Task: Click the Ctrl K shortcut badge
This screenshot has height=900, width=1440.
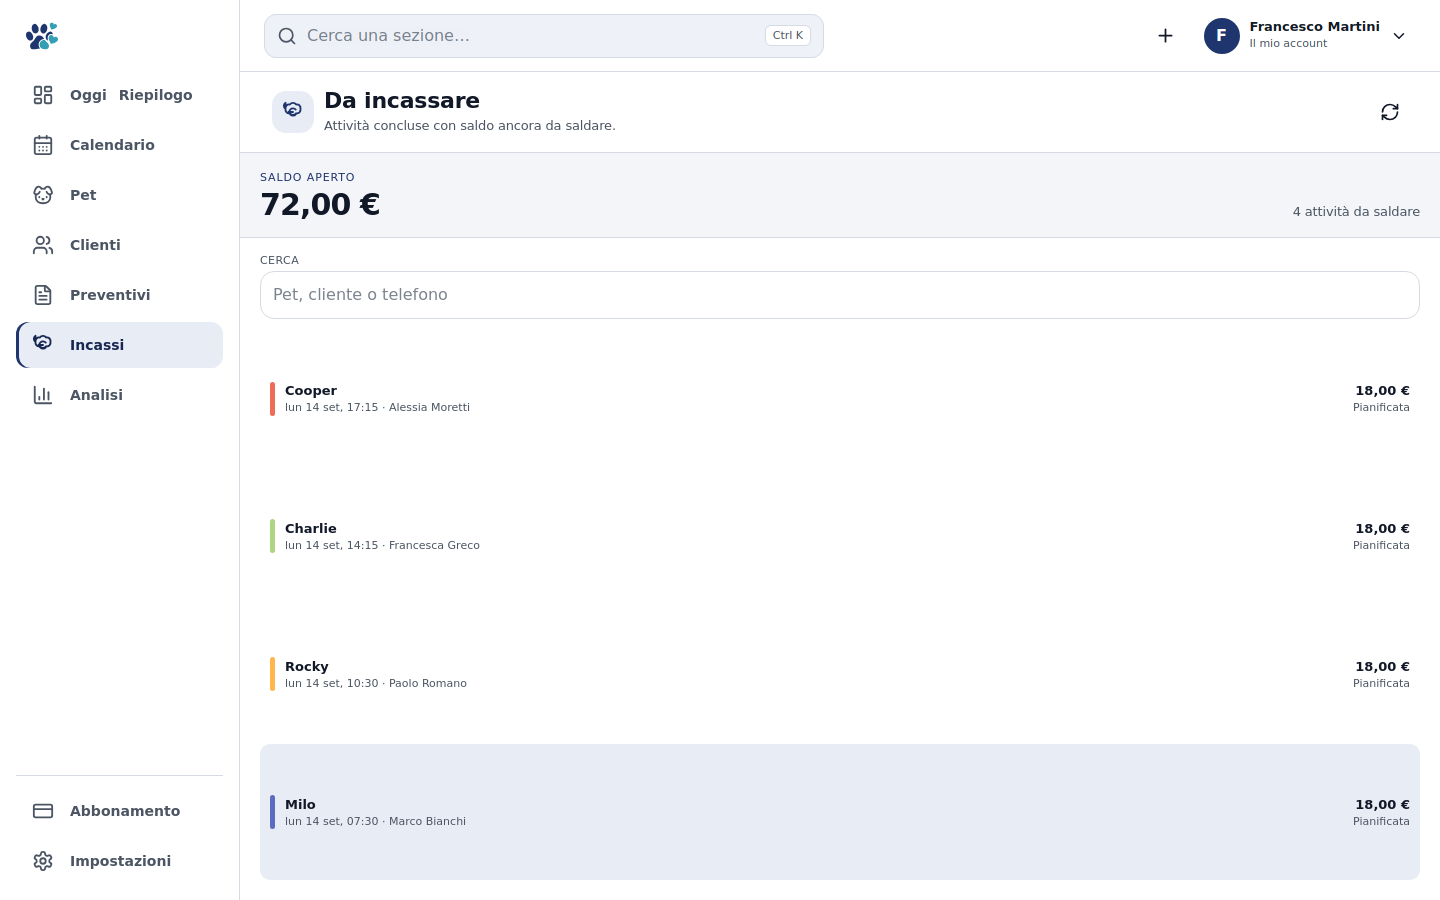Action: 788,35
